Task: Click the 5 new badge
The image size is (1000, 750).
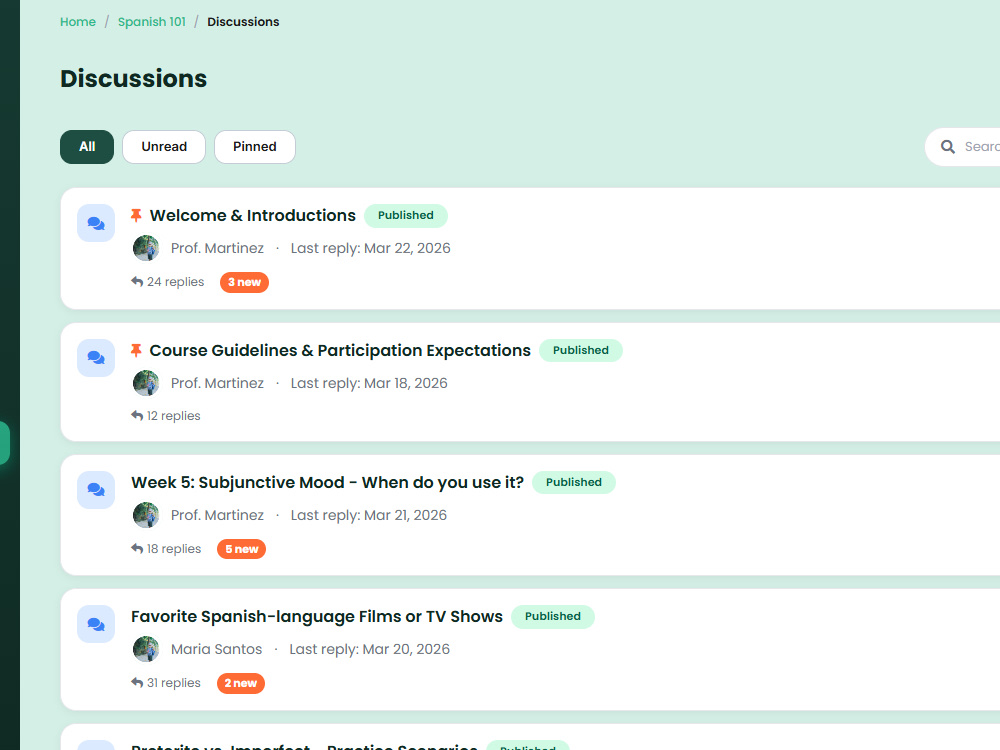Action: [x=241, y=549]
